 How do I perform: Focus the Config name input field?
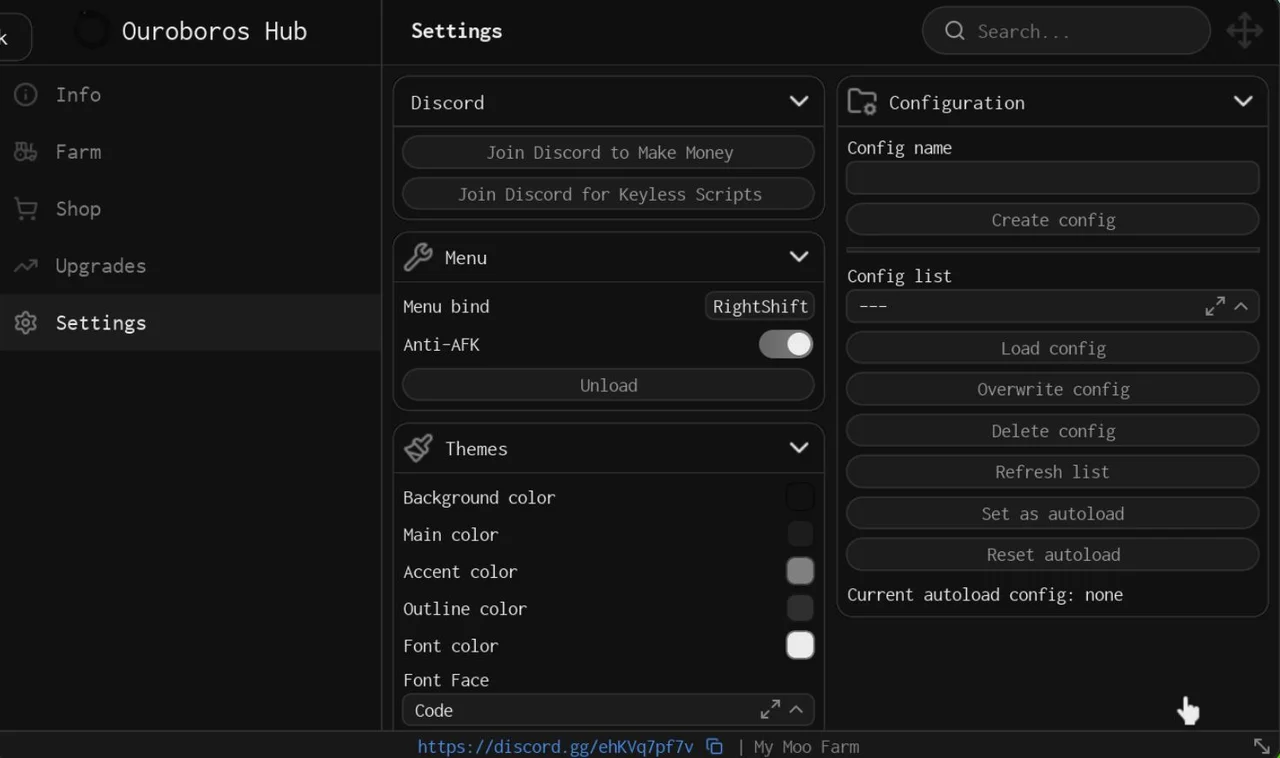[x=1053, y=178]
